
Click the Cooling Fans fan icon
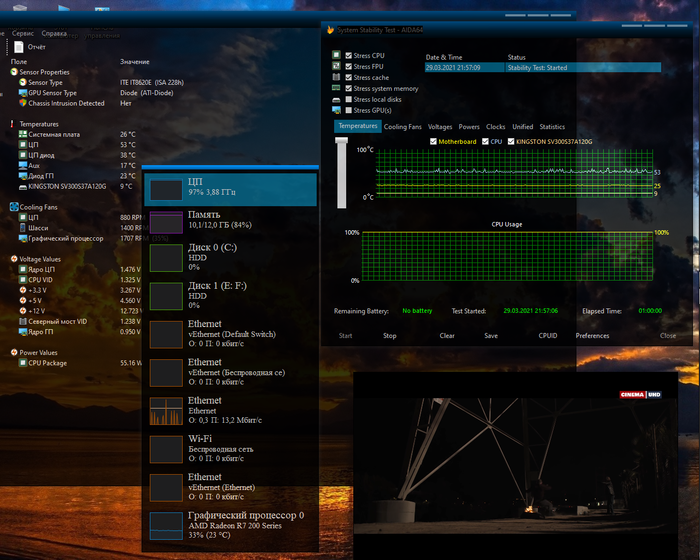click(14, 207)
